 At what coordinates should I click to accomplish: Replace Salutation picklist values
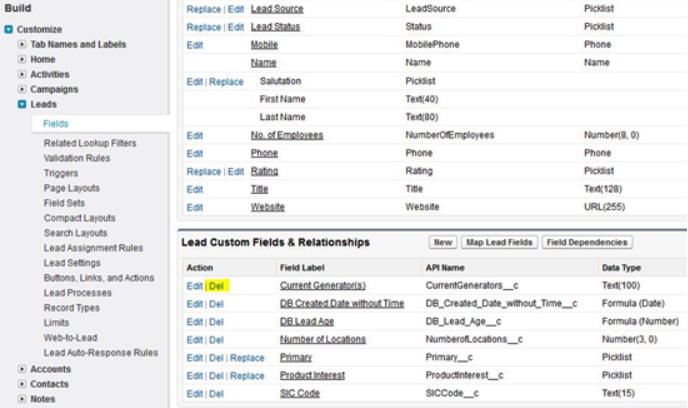click(226, 82)
